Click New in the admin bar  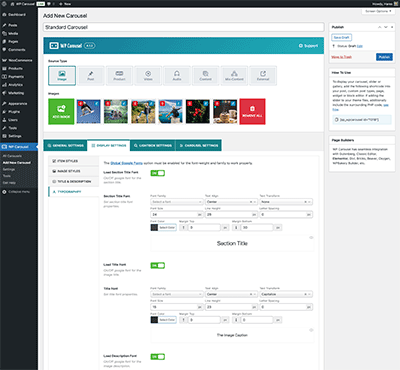tap(65, 4)
